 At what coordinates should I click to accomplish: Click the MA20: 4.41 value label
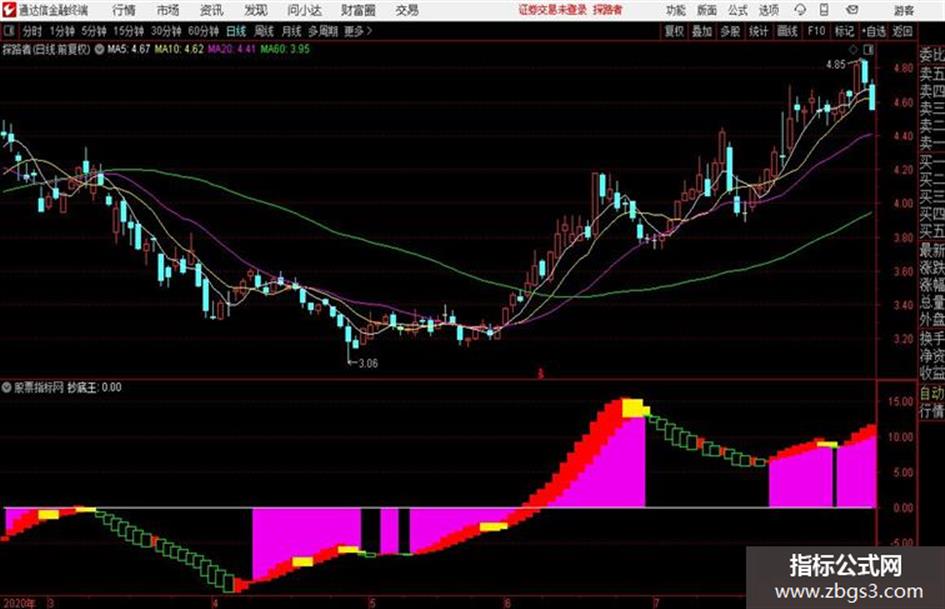[x=232, y=49]
